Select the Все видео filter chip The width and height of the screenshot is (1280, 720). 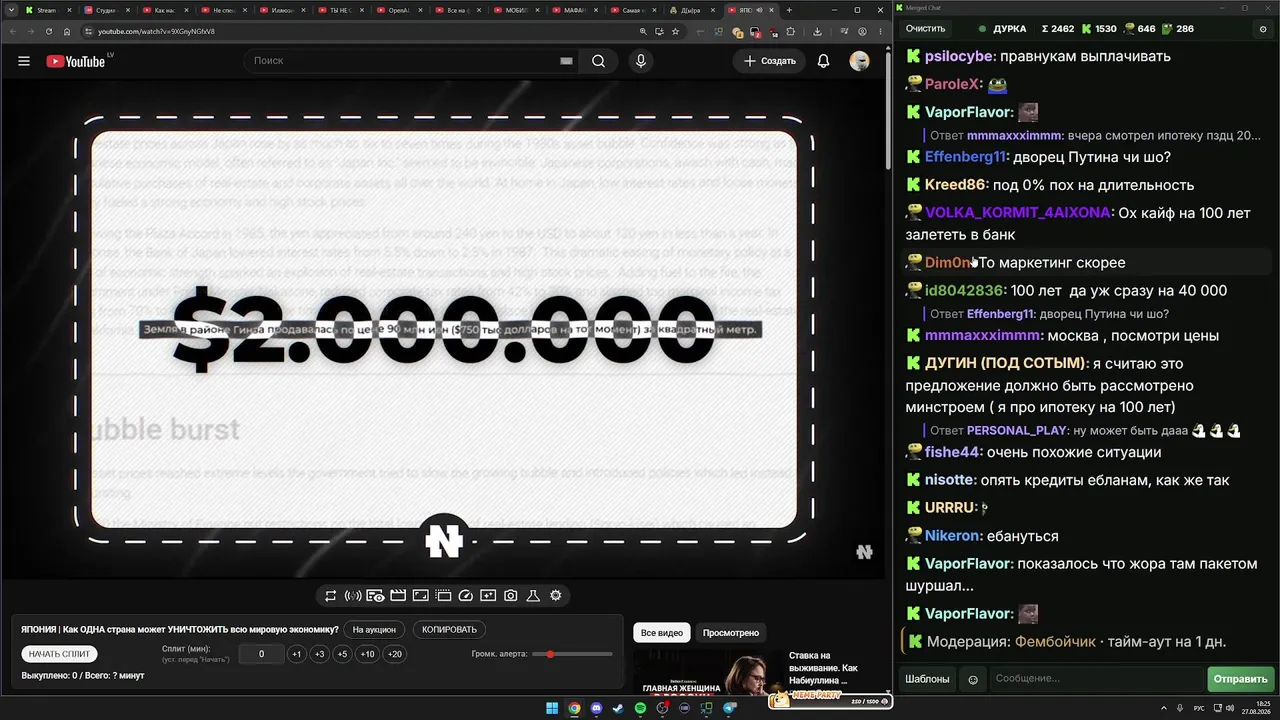662,633
